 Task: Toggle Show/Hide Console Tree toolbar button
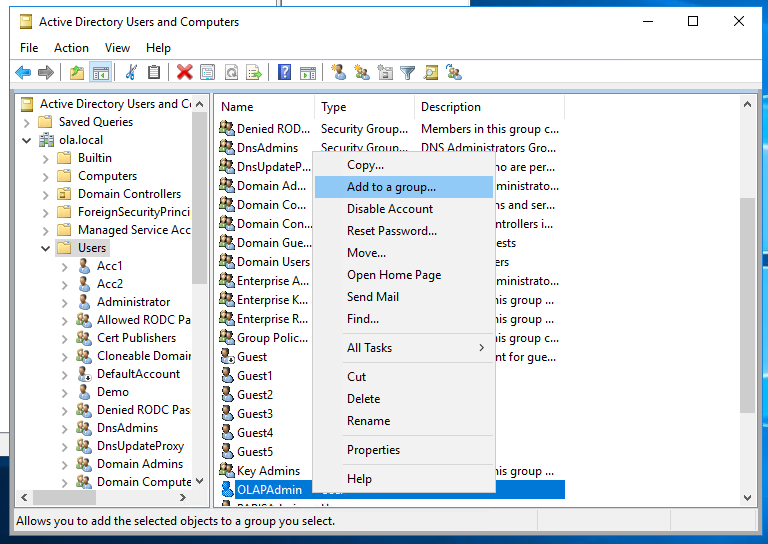[101, 73]
